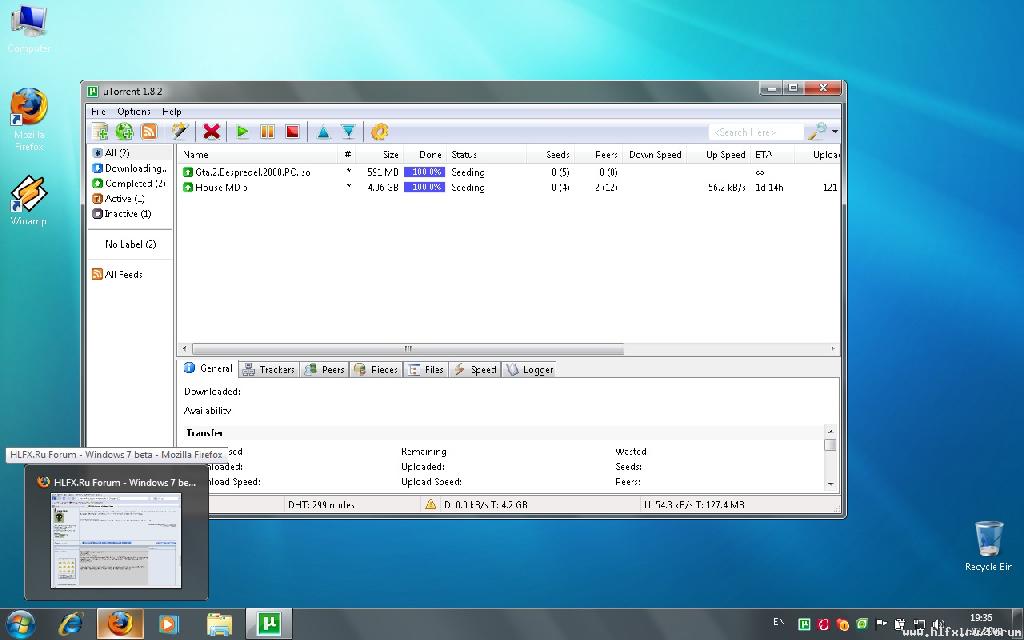Sort torrents by the Down Speed column header
The image size is (1024, 640).
654,155
